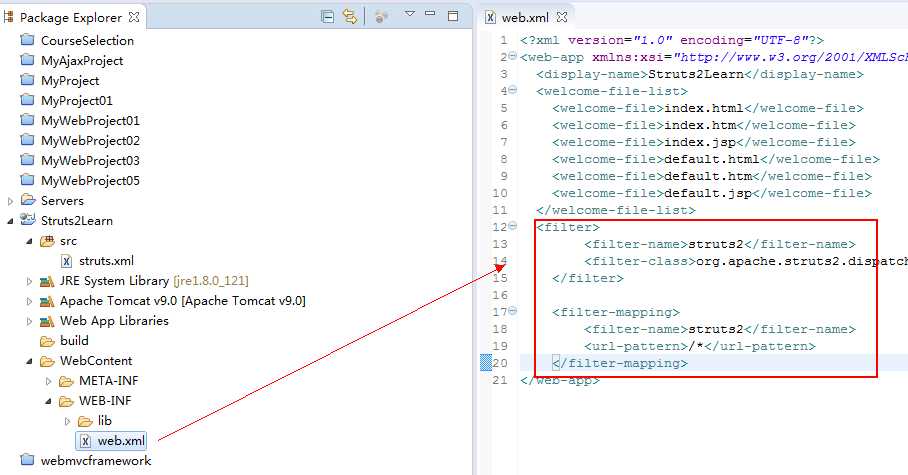Fold the web-app element at line 2

click(x=512, y=56)
